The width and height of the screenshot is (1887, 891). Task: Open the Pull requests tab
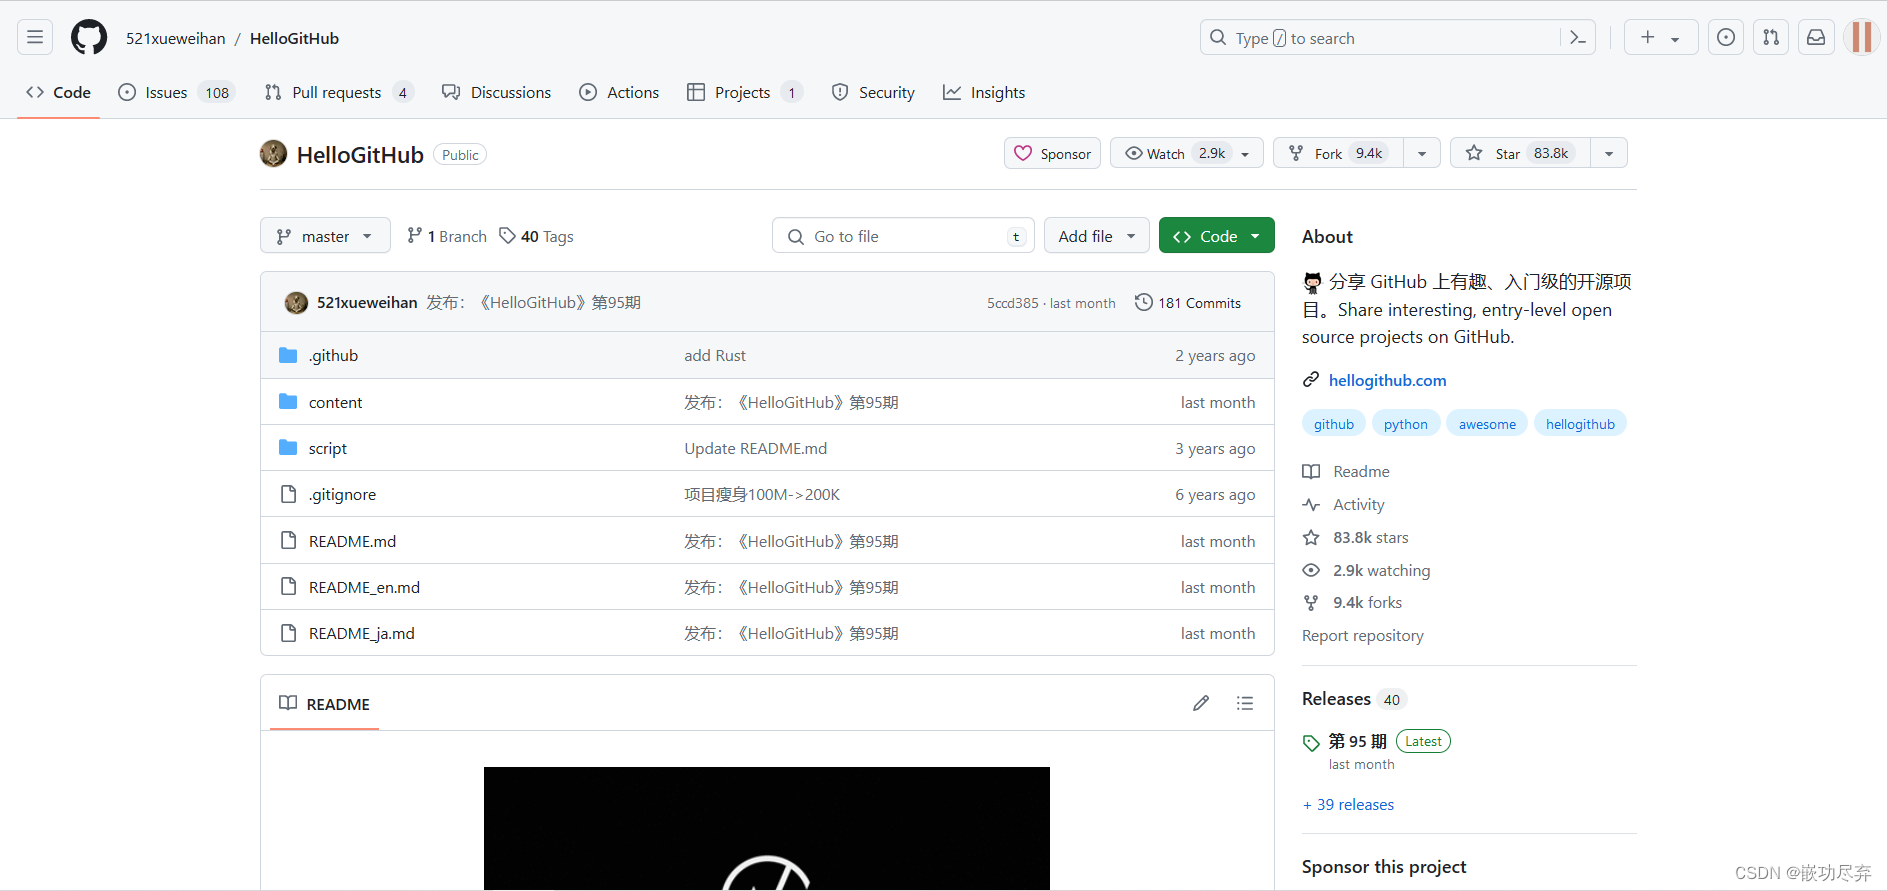[x=338, y=92]
